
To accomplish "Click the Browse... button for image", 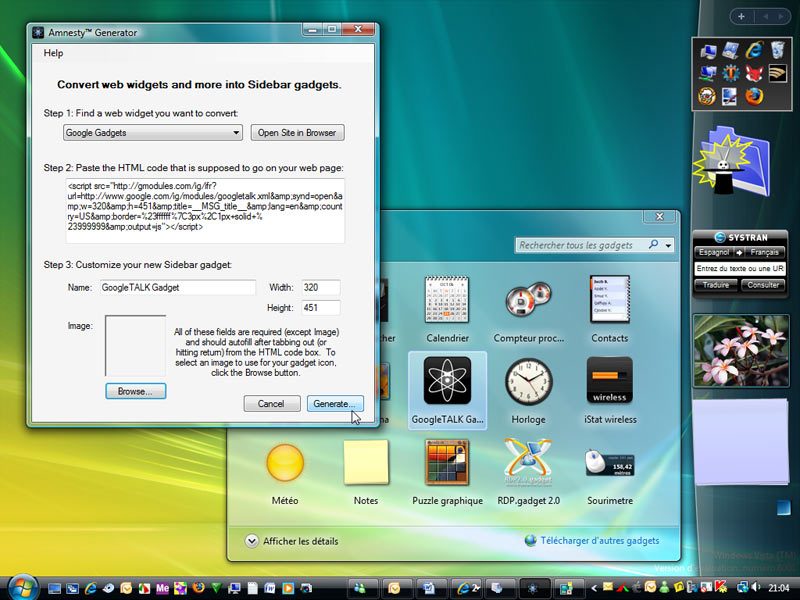I will [x=135, y=392].
